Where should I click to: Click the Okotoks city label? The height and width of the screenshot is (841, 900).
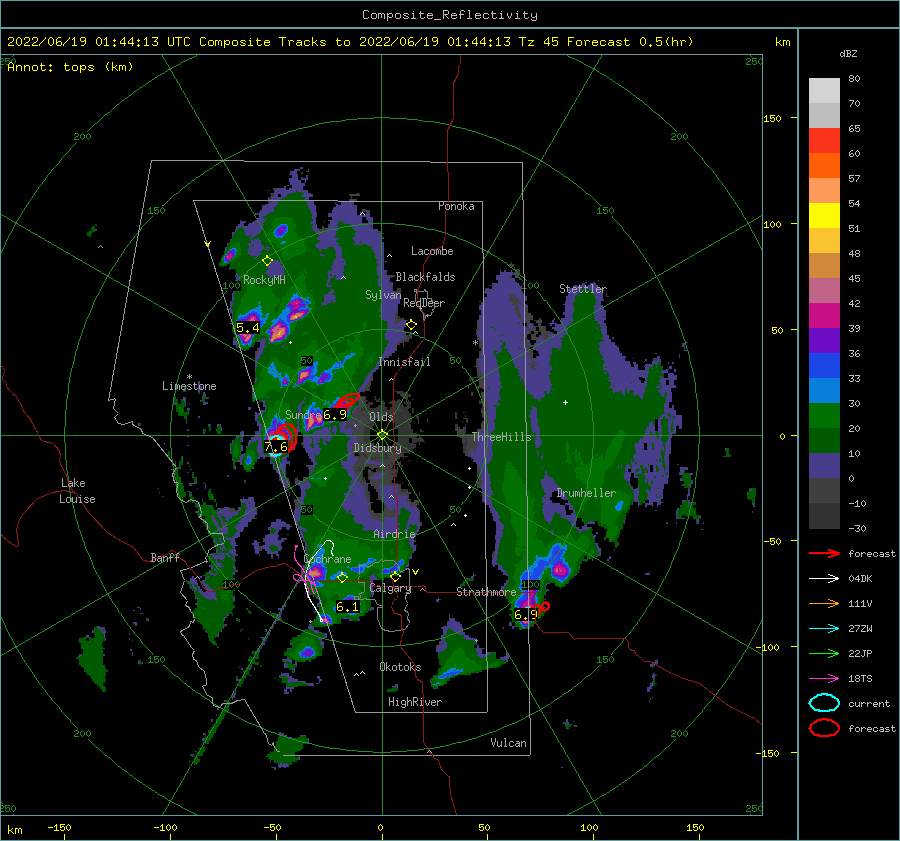(x=400, y=667)
